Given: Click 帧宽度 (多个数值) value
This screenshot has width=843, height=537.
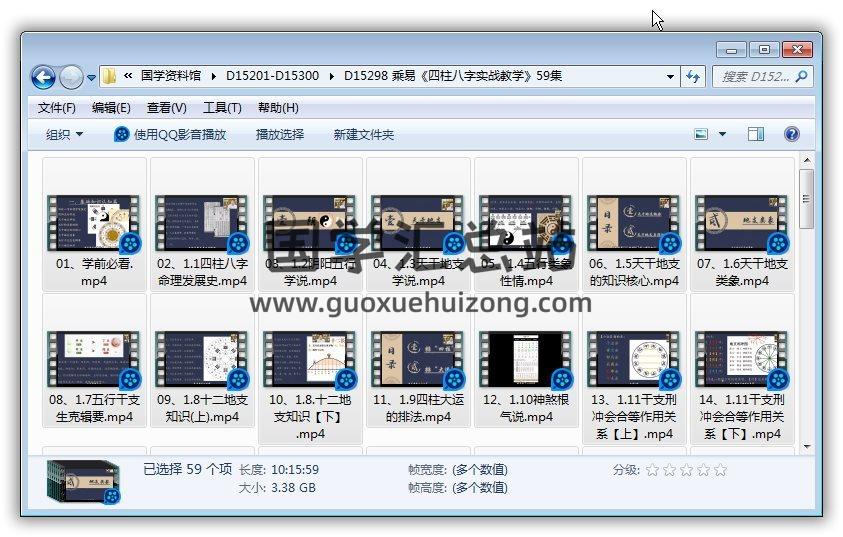Looking at the screenshot, I should click(x=480, y=470).
